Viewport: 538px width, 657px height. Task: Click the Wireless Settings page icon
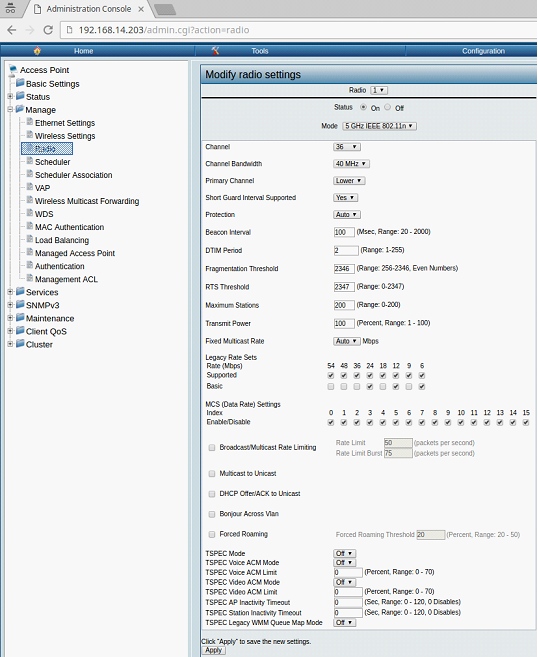click(30, 135)
